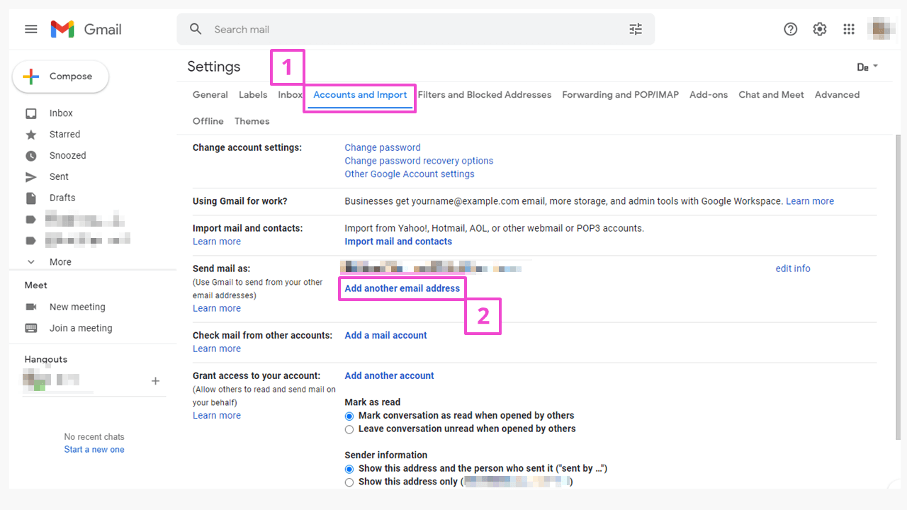Click the No recent chats text

coord(94,437)
